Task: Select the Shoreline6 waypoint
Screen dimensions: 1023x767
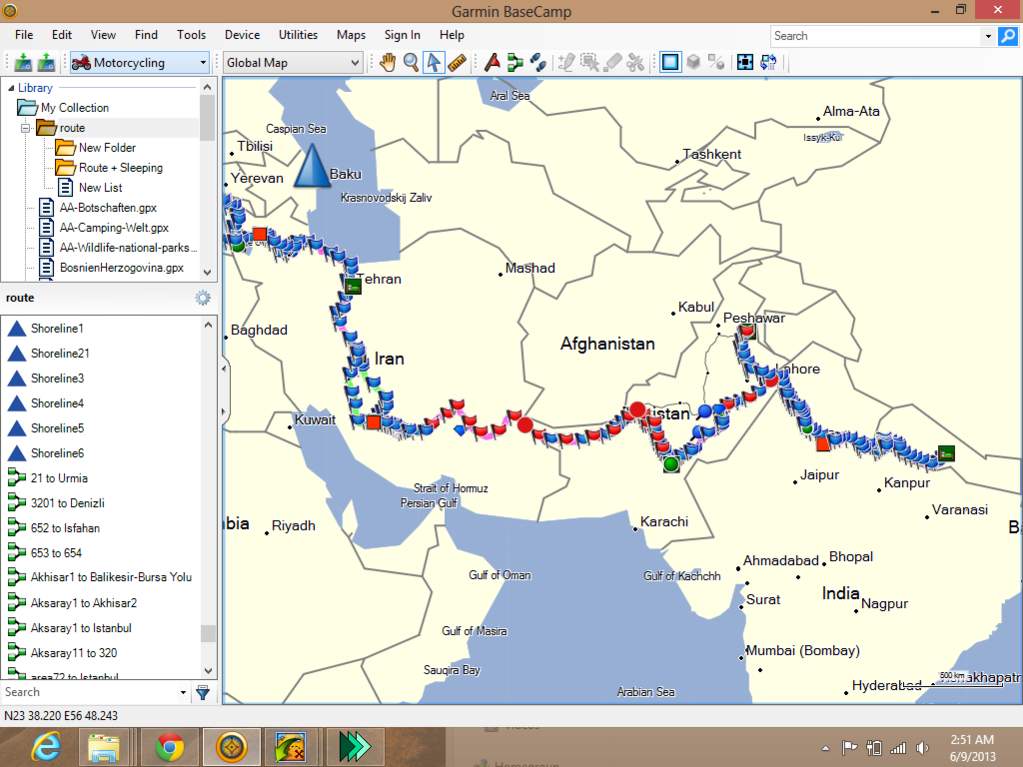Action: 57,453
